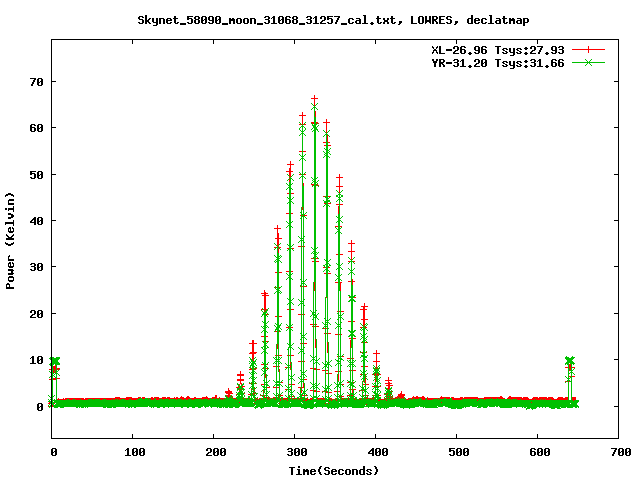Click the y-axis tick label 20
Screen dimensions: 640x480
tap(36, 314)
